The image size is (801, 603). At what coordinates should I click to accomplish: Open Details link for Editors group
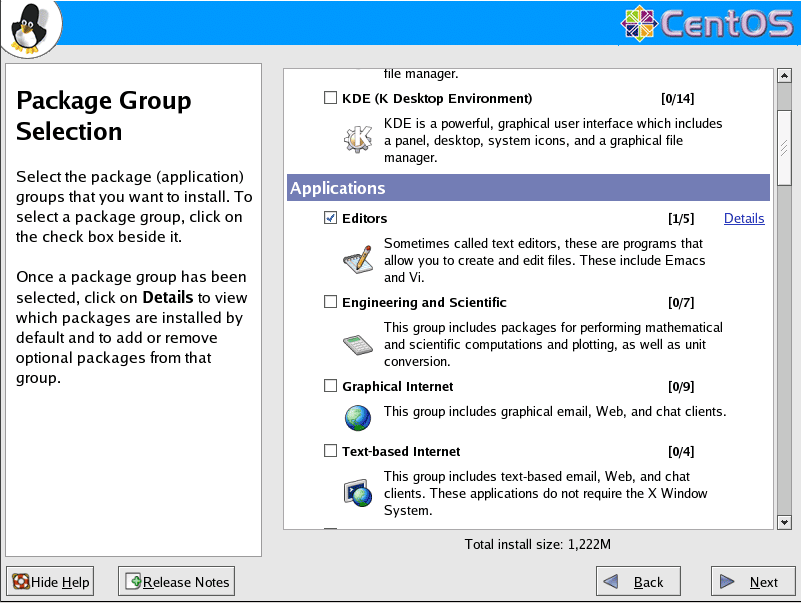[744, 218]
